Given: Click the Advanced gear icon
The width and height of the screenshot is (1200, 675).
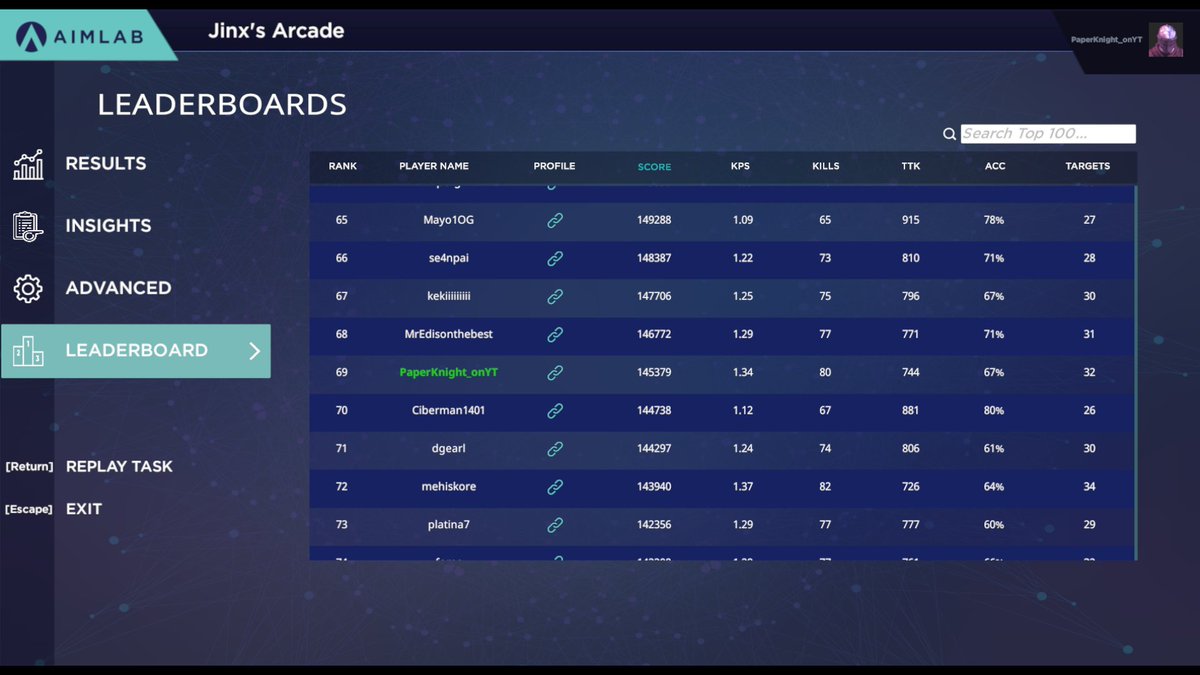Looking at the screenshot, I should 28,289.
